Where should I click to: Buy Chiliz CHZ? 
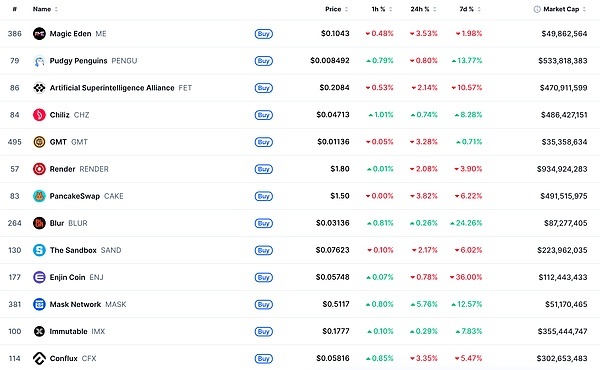pos(264,115)
